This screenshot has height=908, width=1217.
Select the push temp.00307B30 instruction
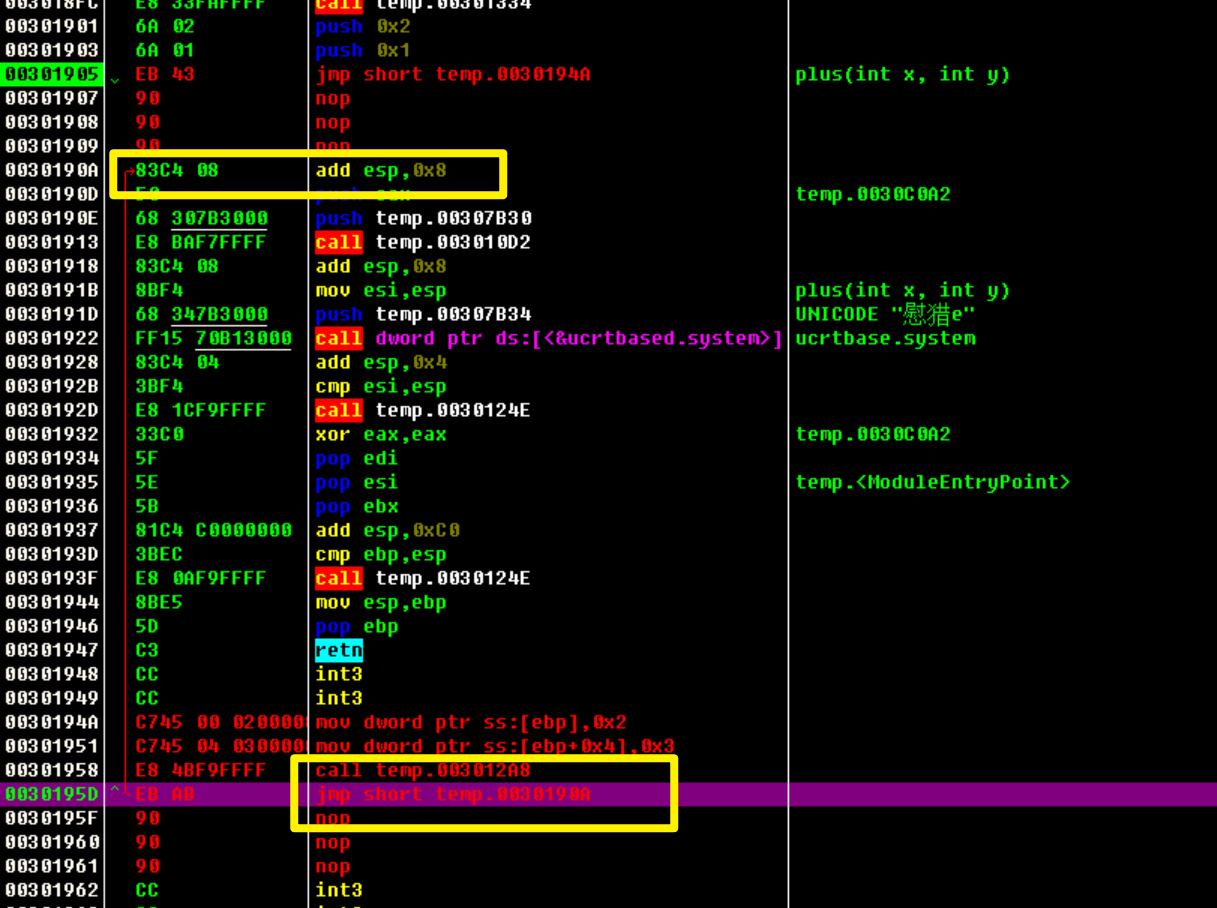[x=423, y=218]
